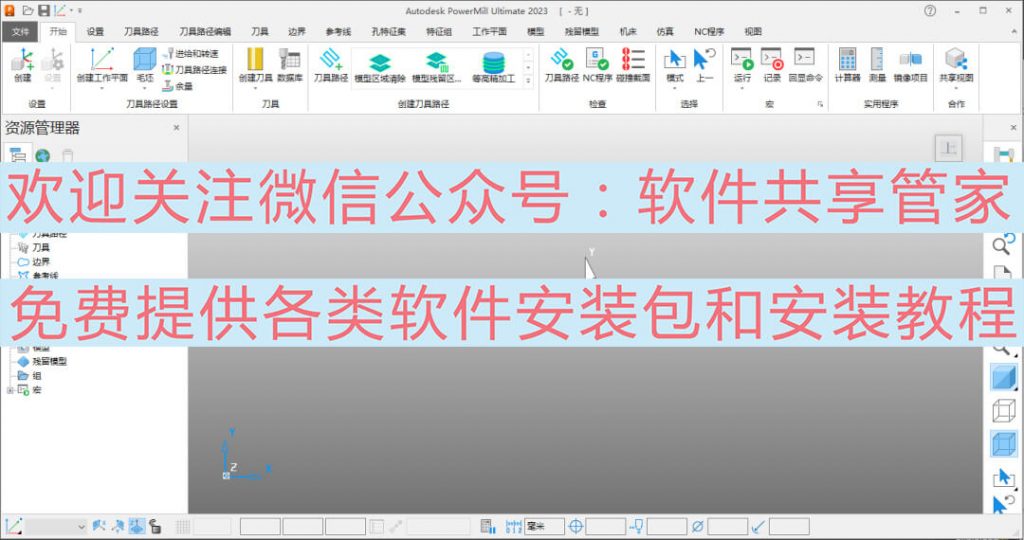
Task: Click the 创建刀具 icon
Action: coord(255,61)
